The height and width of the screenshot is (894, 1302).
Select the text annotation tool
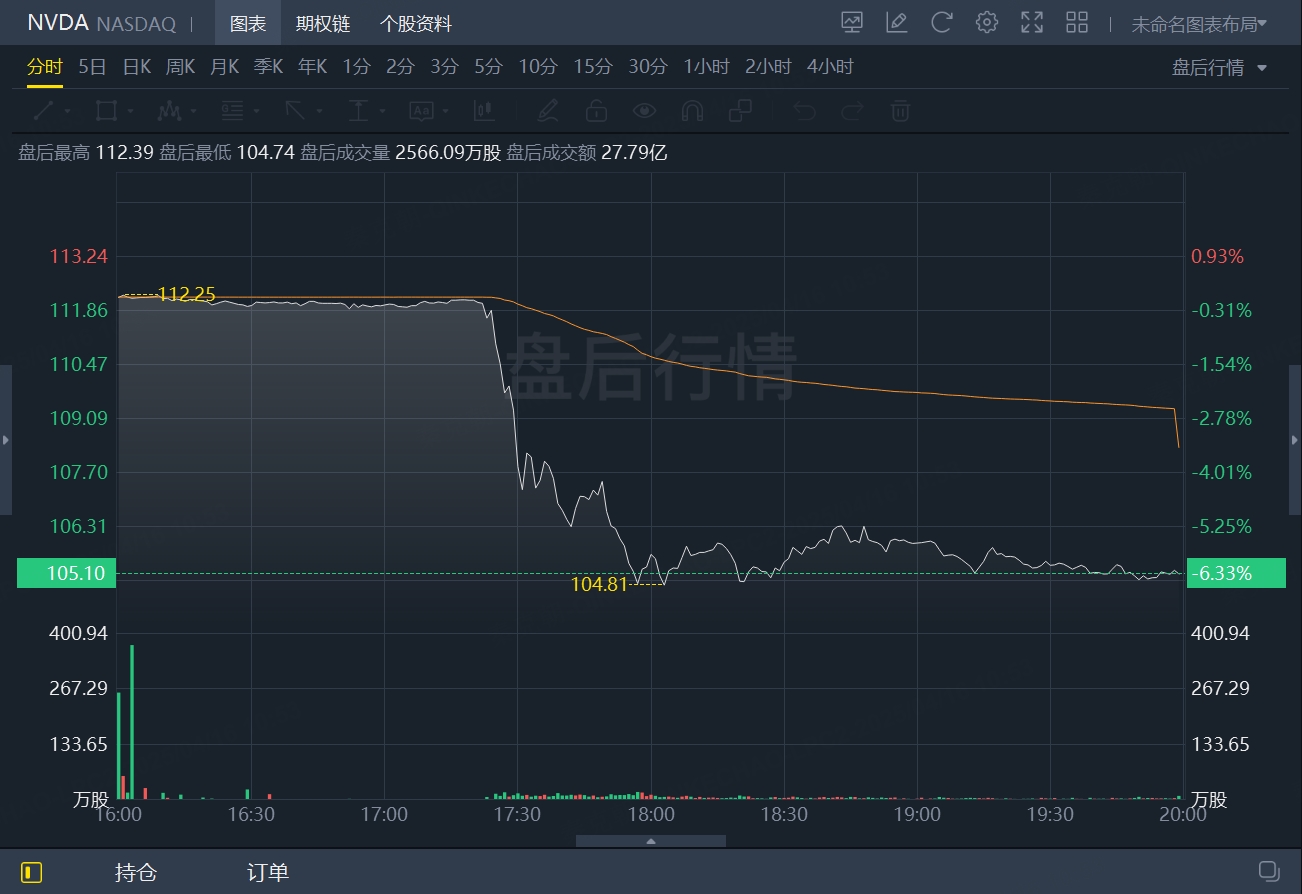(422, 110)
